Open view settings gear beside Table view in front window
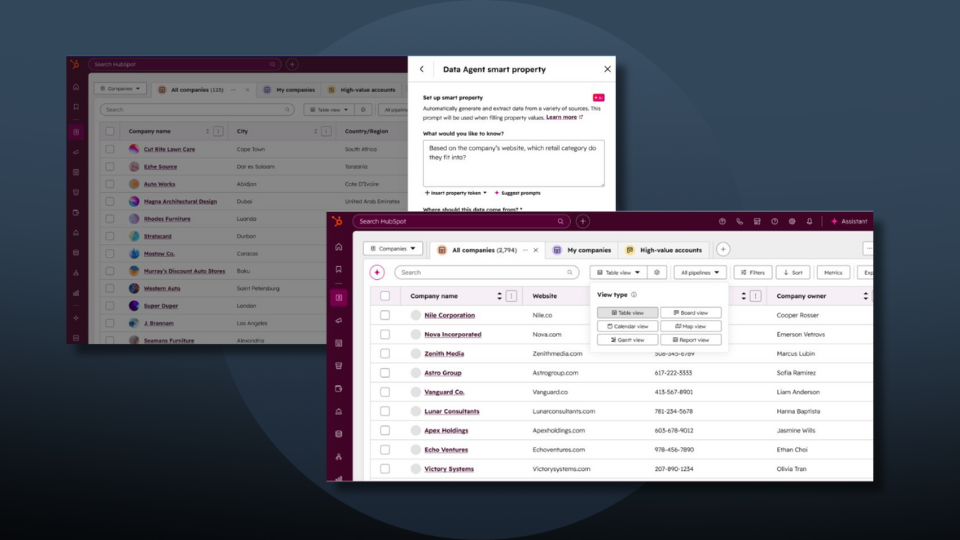The width and height of the screenshot is (960, 540). (656, 272)
